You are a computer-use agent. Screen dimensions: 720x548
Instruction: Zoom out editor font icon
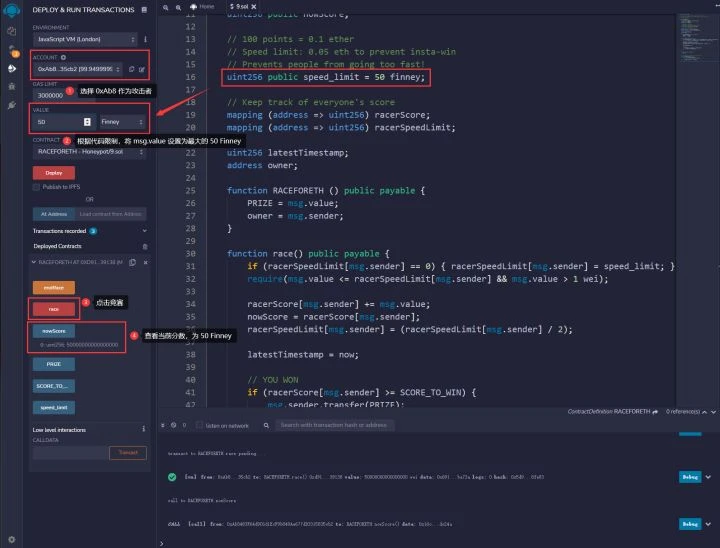coord(166,7)
